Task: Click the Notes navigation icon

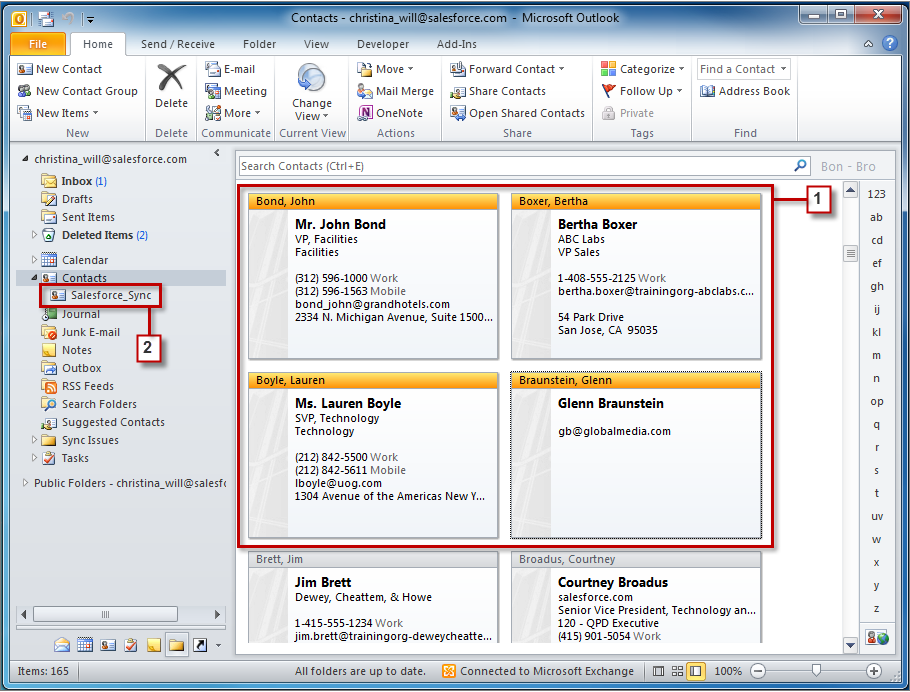Action: tap(154, 644)
